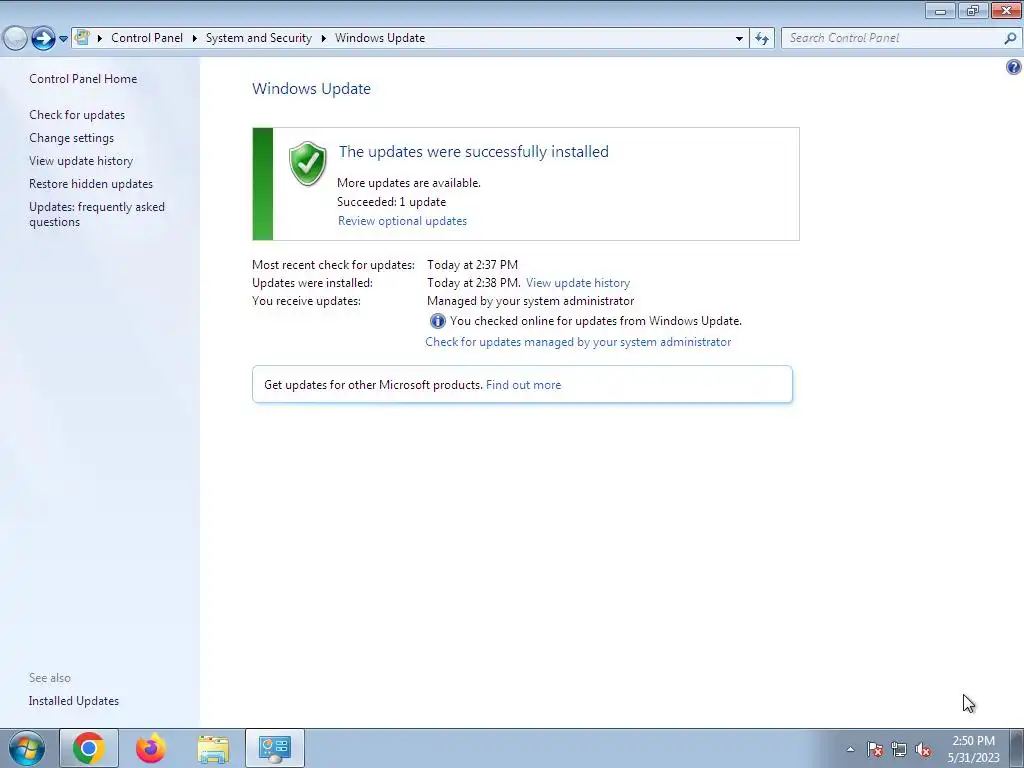Click the network tray icon
1024x768 pixels.
pyautogui.click(x=899, y=749)
